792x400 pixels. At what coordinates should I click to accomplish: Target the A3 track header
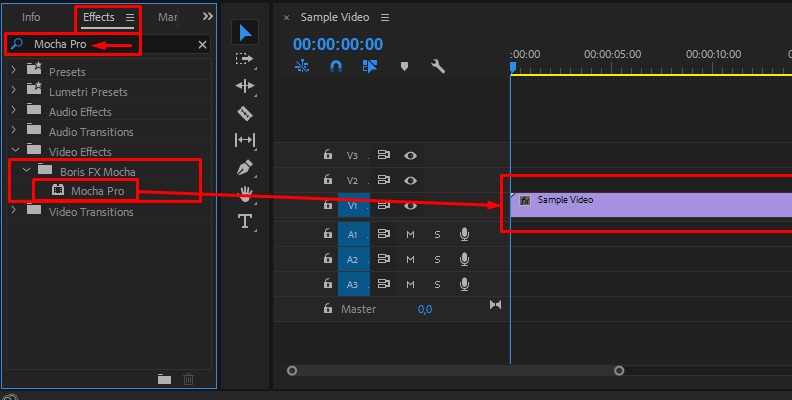354,284
